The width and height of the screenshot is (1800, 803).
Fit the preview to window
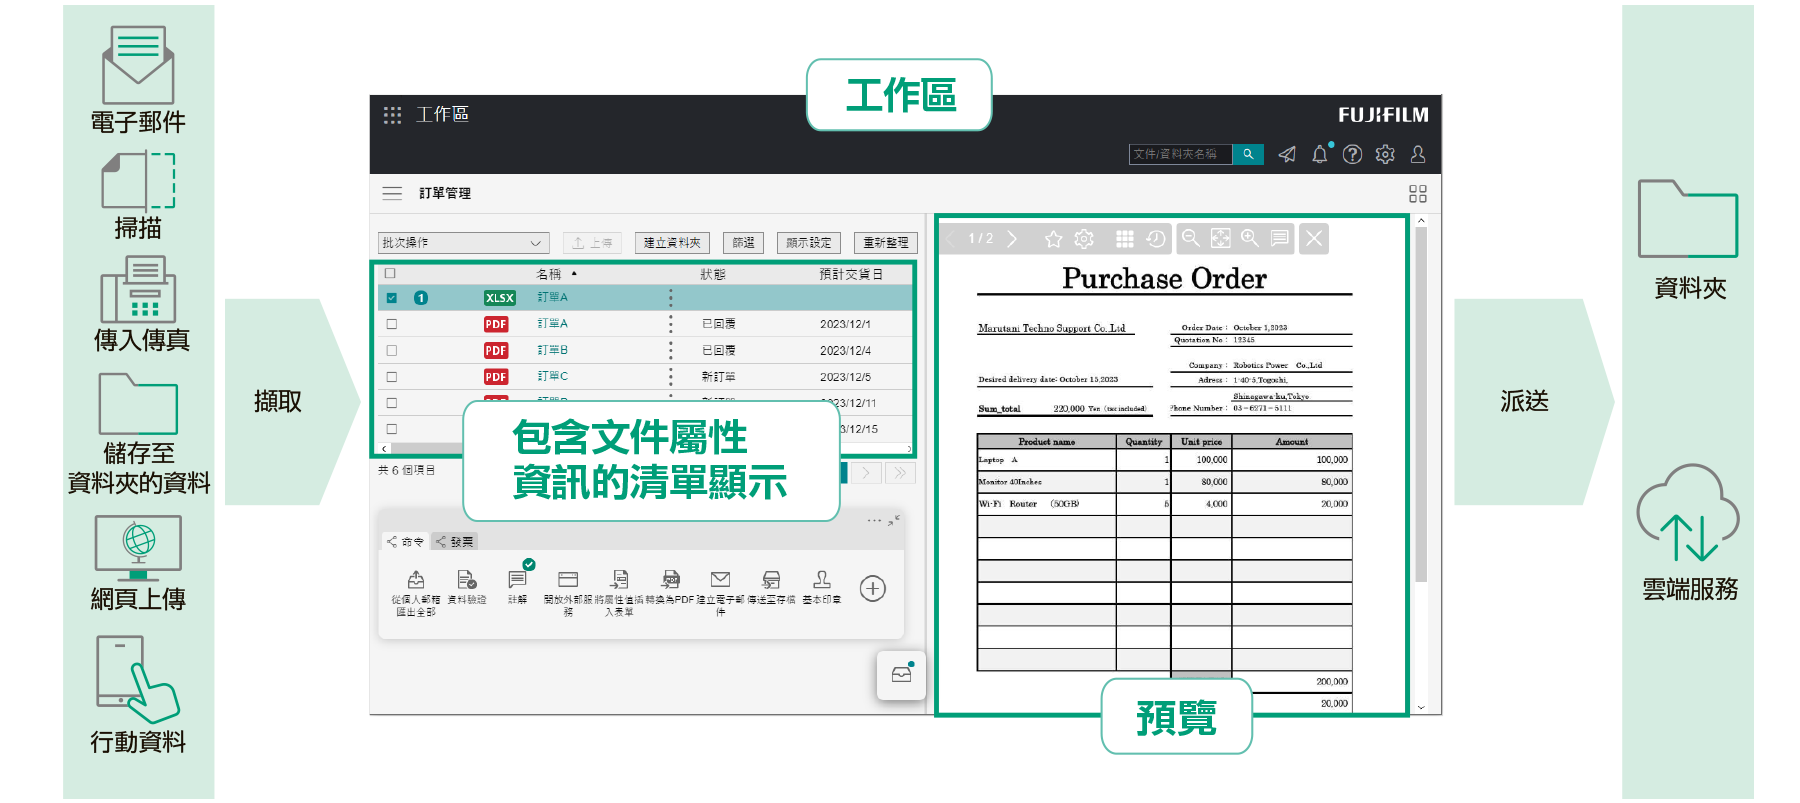tap(1221, 238)
